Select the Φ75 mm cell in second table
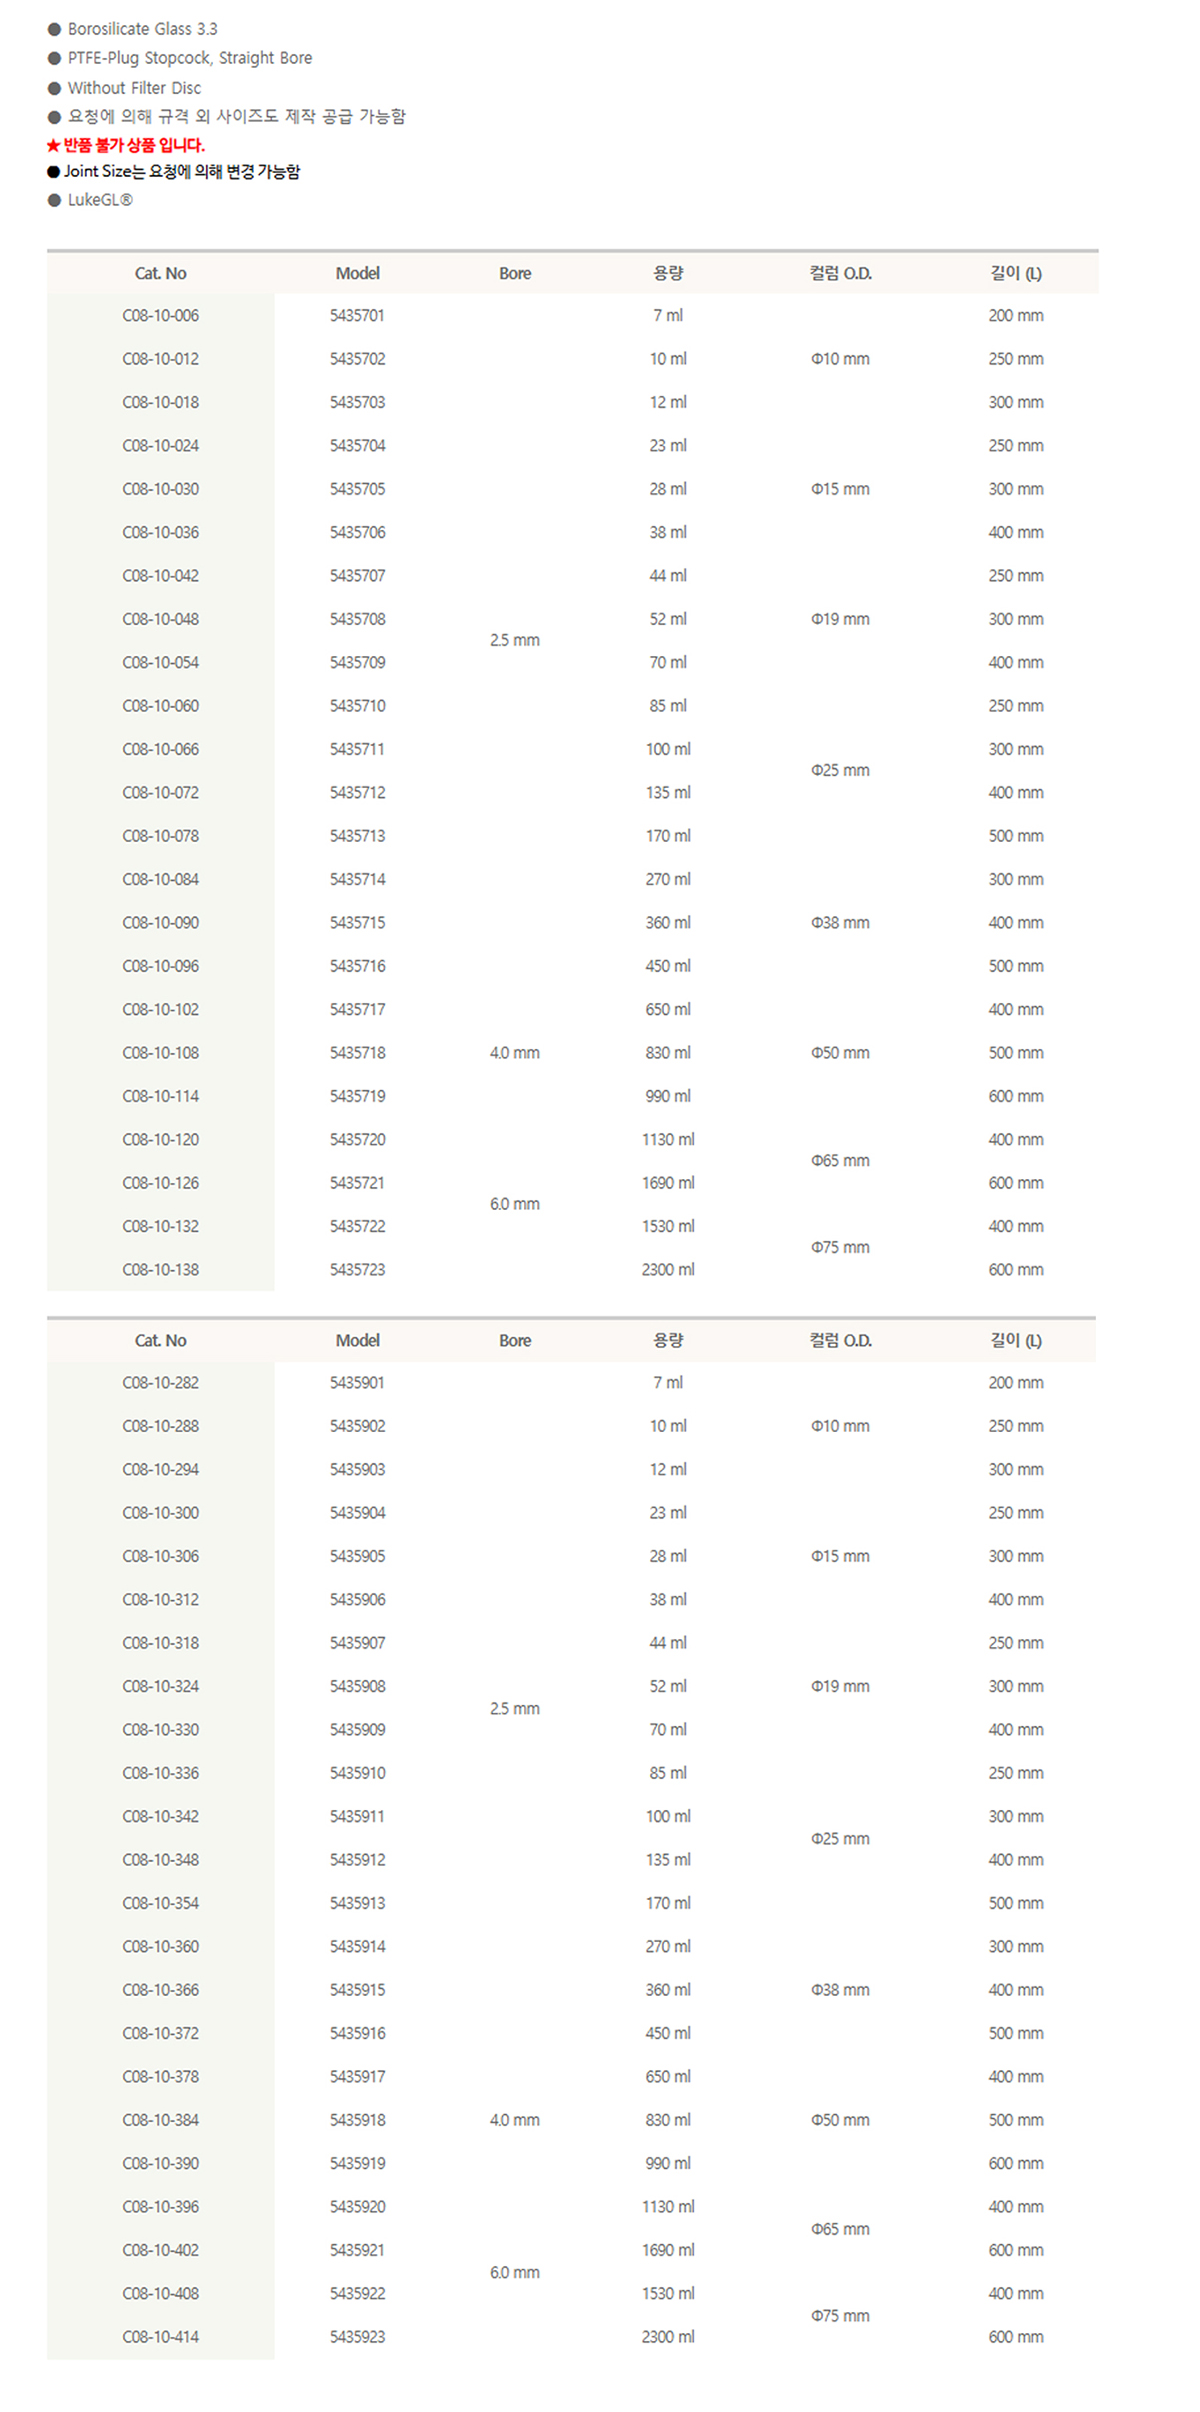The height and width of the screenshot is (2412, 1200). click(x=840, y=2316)
